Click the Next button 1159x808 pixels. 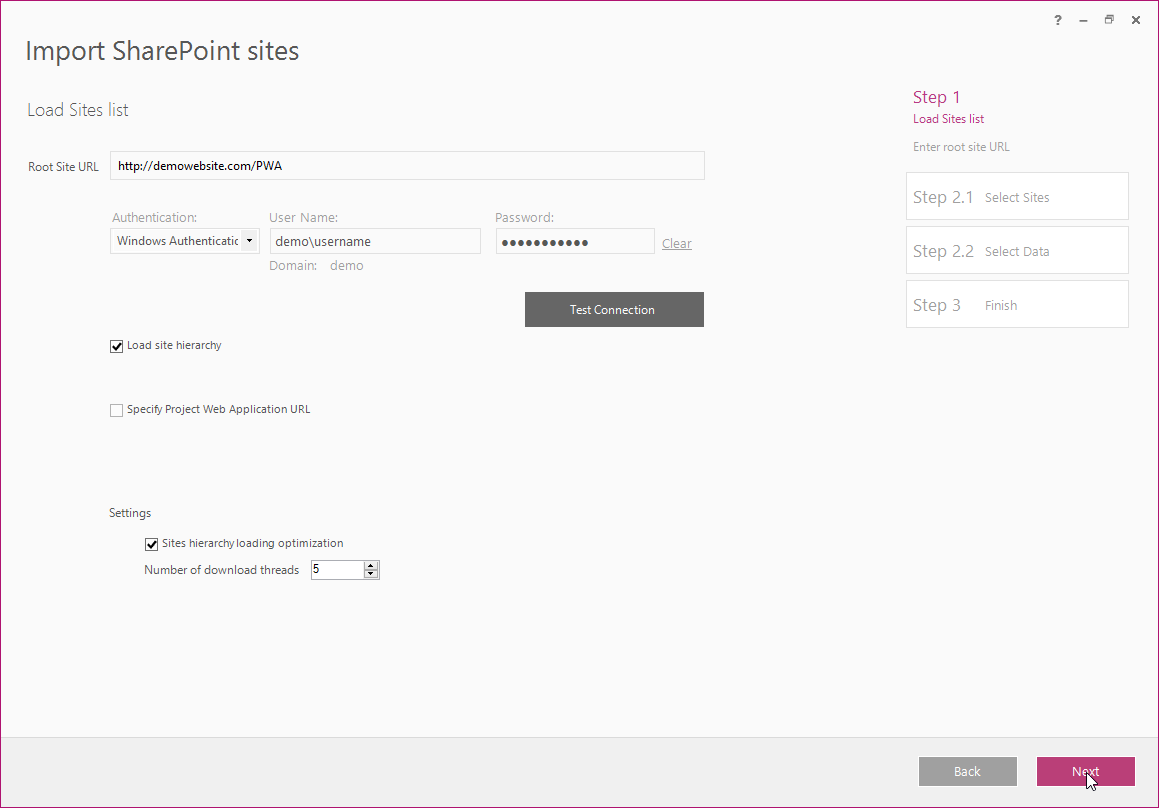(1086, 771)
